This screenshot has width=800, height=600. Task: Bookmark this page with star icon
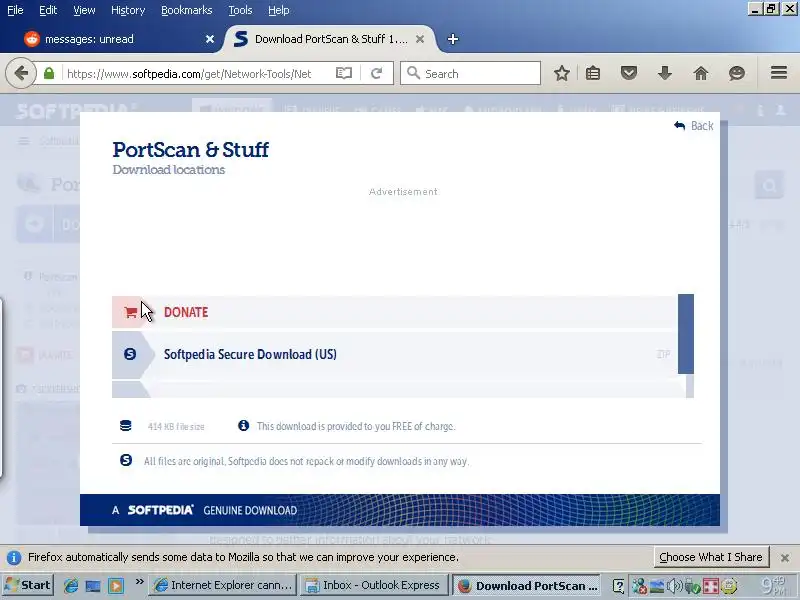click(x=562, y=73)
